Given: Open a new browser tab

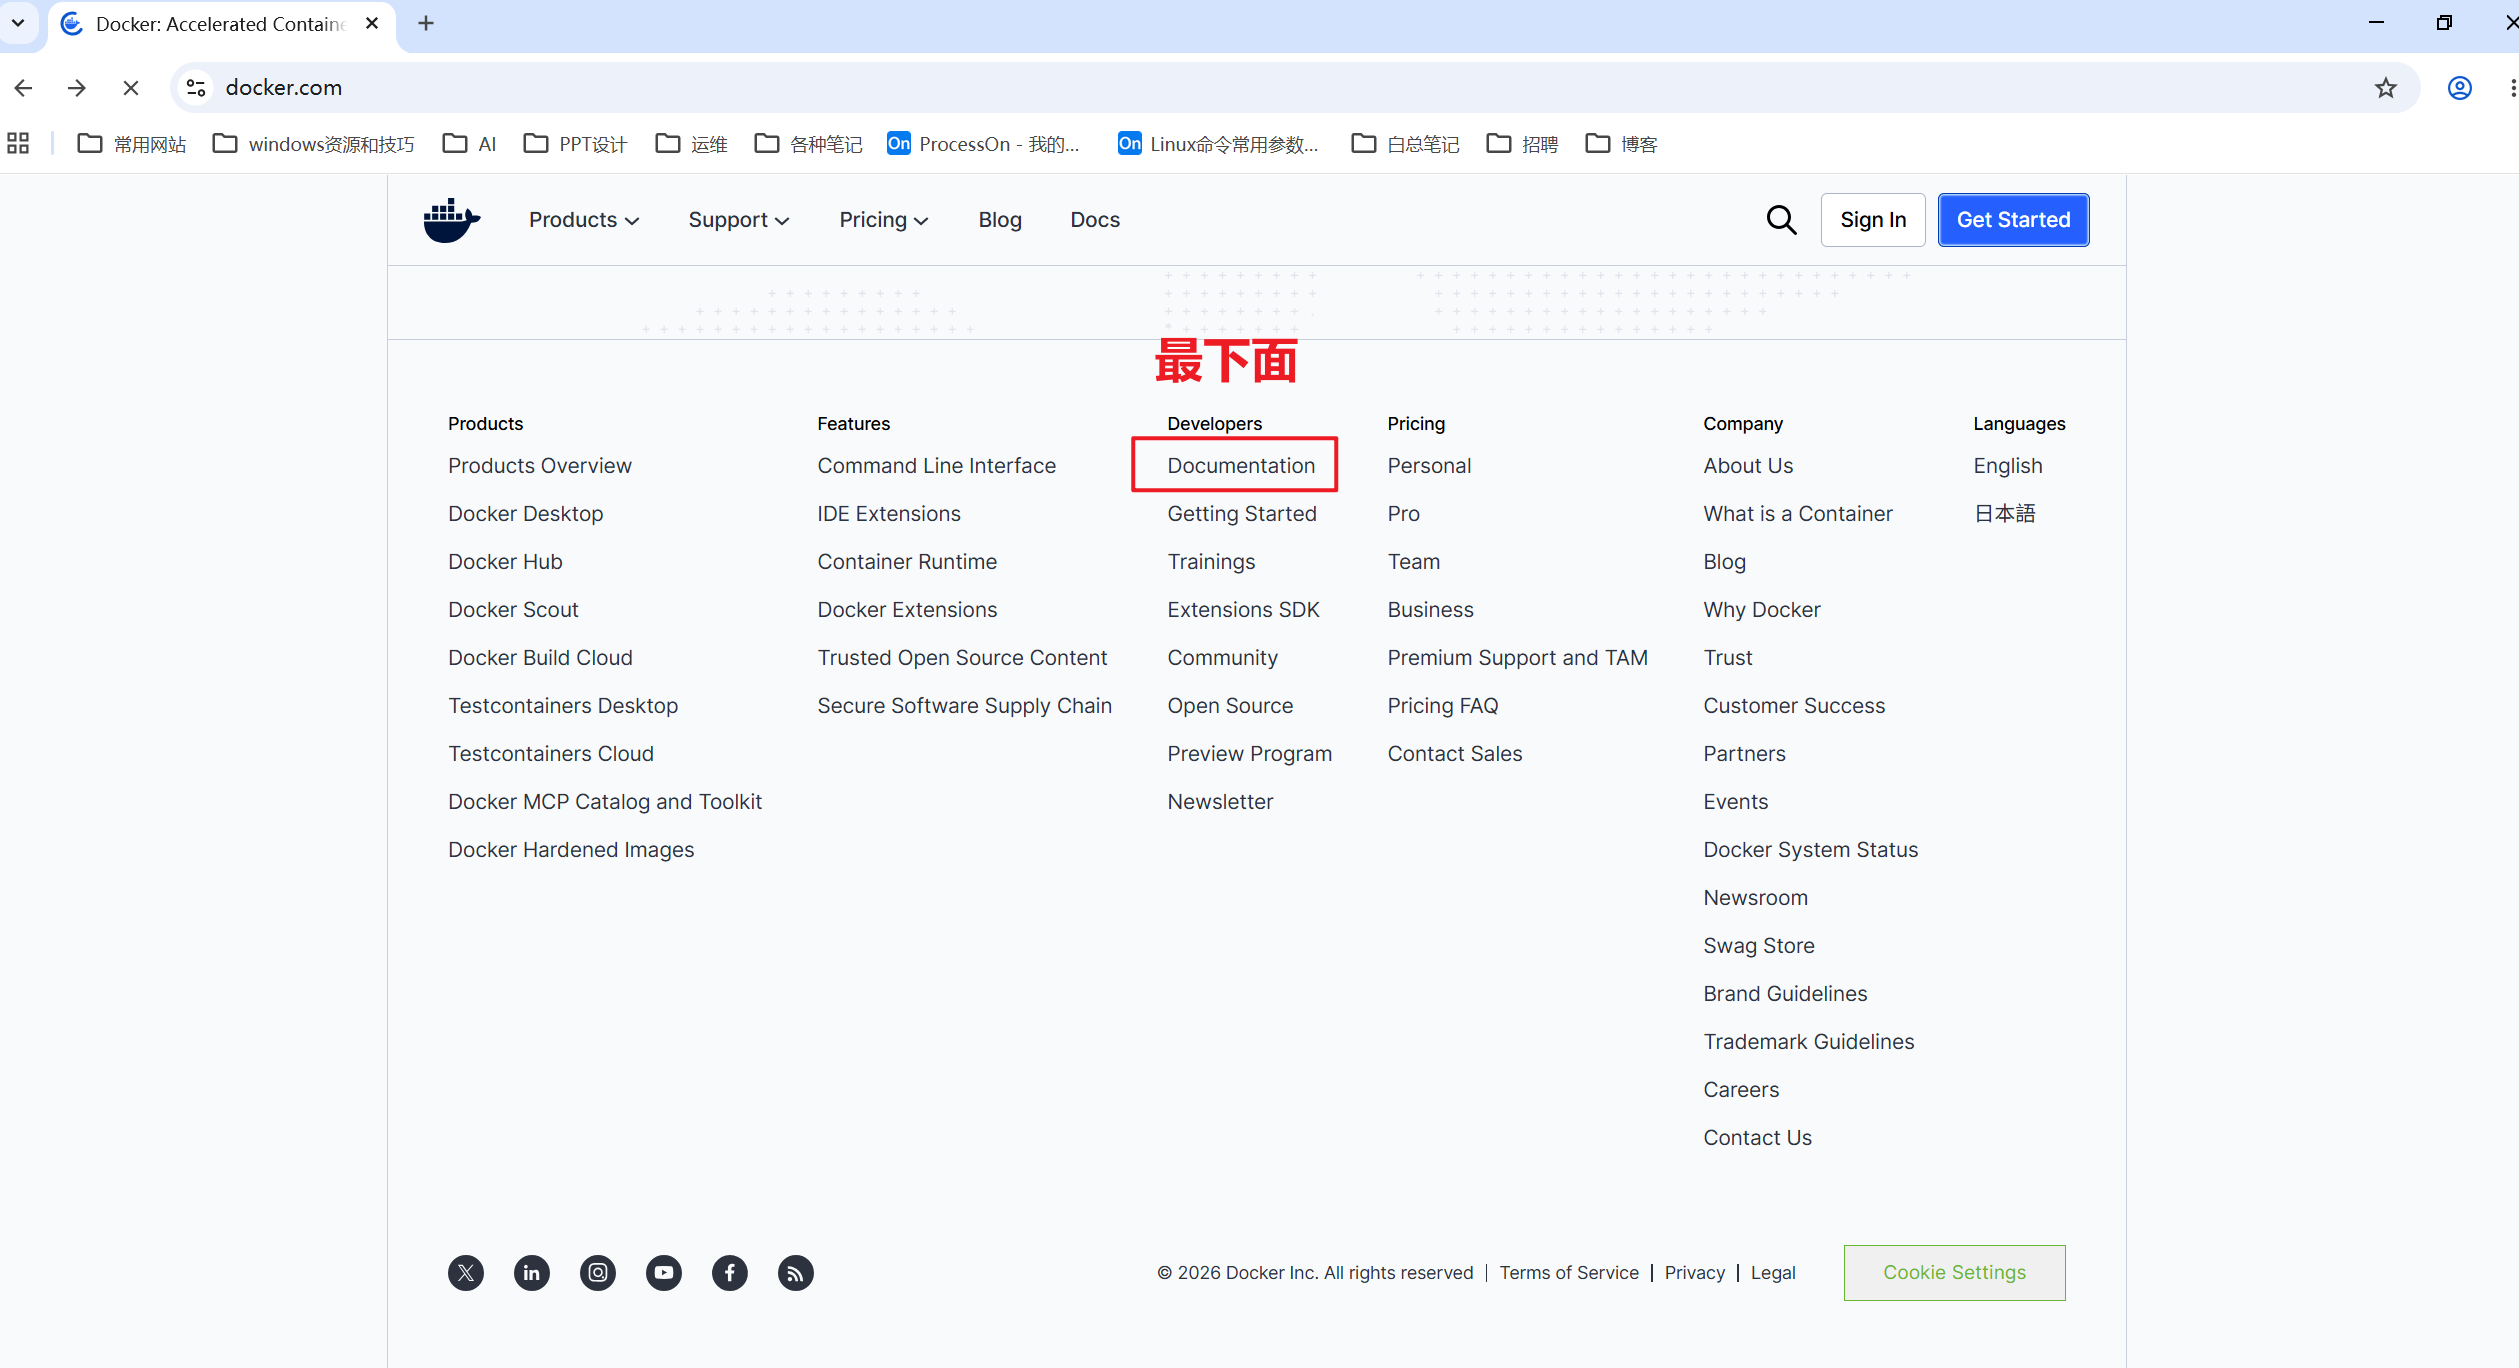Looking at the screenshot, I should 426,23.
